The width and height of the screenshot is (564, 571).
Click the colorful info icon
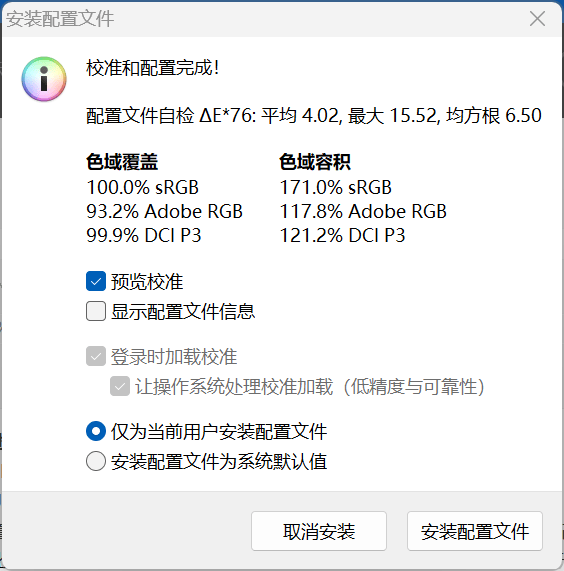click(x=44, y=79)
